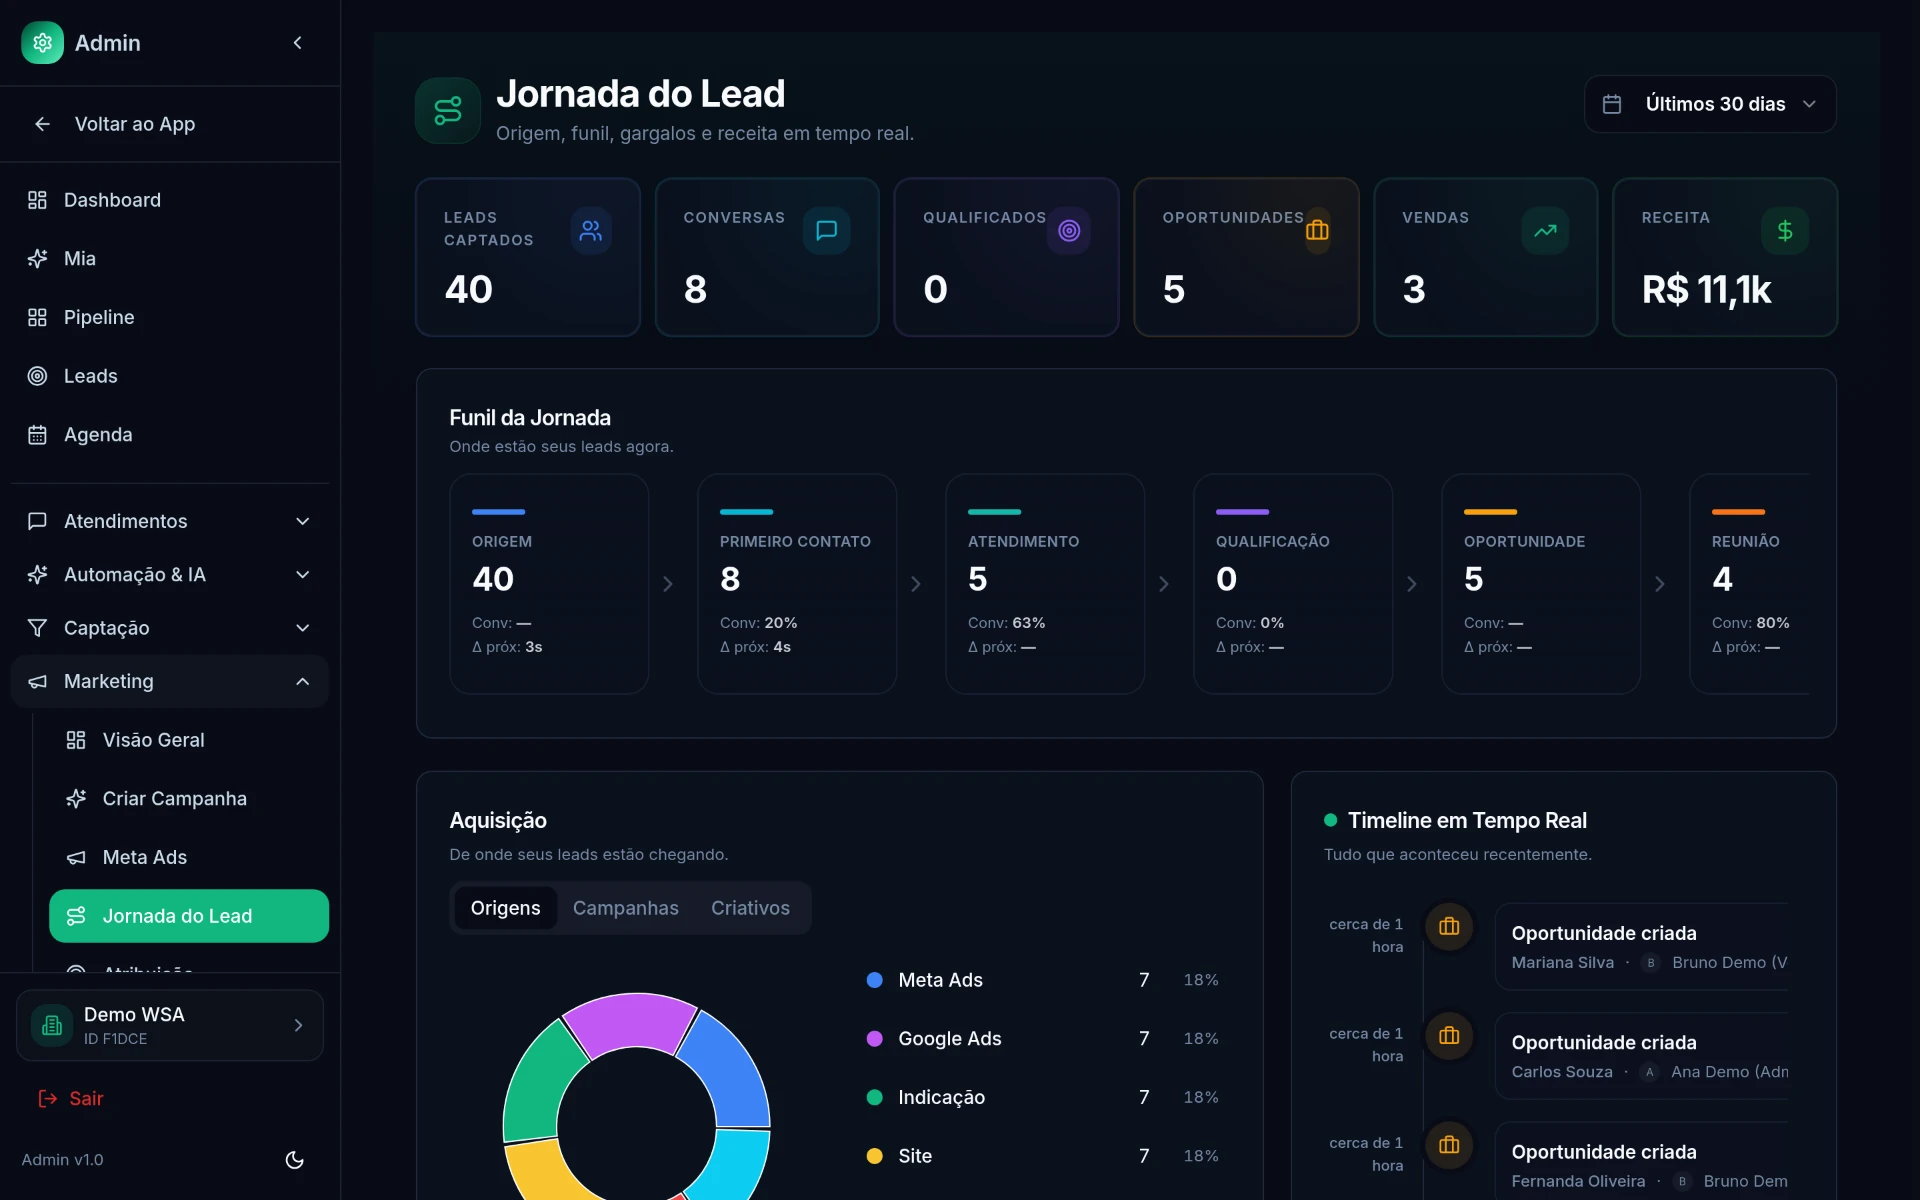
Task: Click briefcase icon beside Mariana Silva event
Action: click(x=1449, y=927)
